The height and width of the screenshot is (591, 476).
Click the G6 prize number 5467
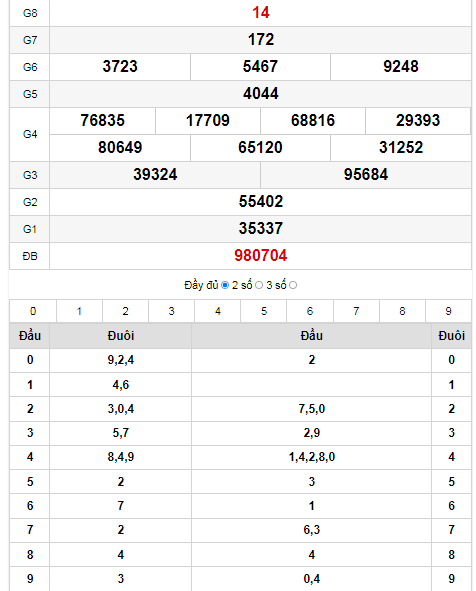point(260,66)
